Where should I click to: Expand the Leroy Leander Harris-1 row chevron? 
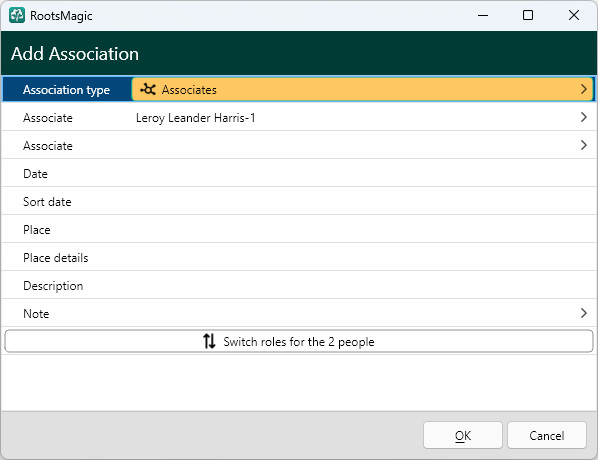(583, 117)
